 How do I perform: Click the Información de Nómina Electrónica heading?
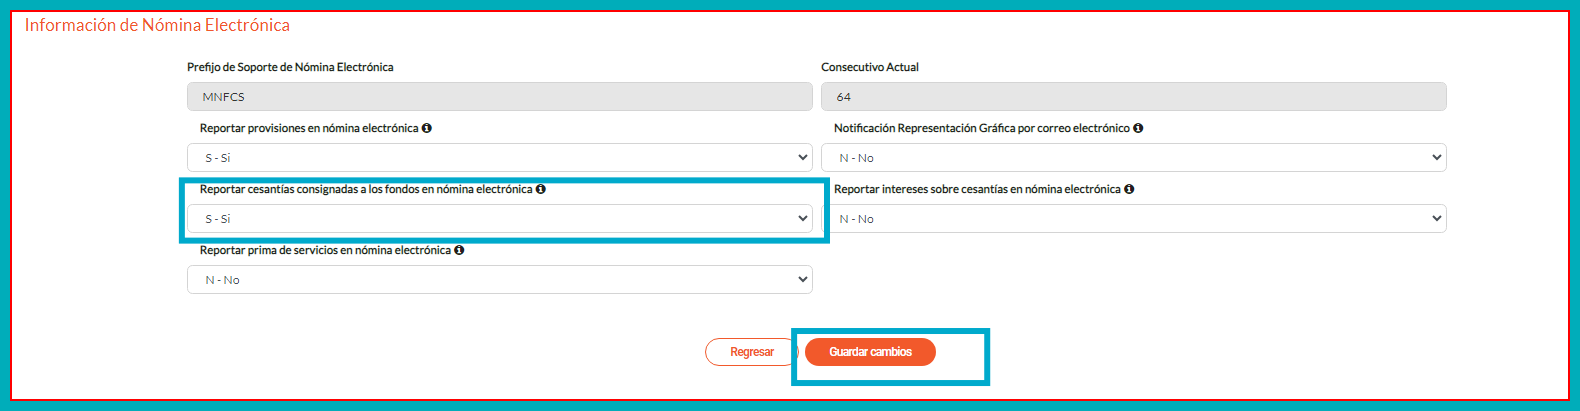[x=157, y=25]
